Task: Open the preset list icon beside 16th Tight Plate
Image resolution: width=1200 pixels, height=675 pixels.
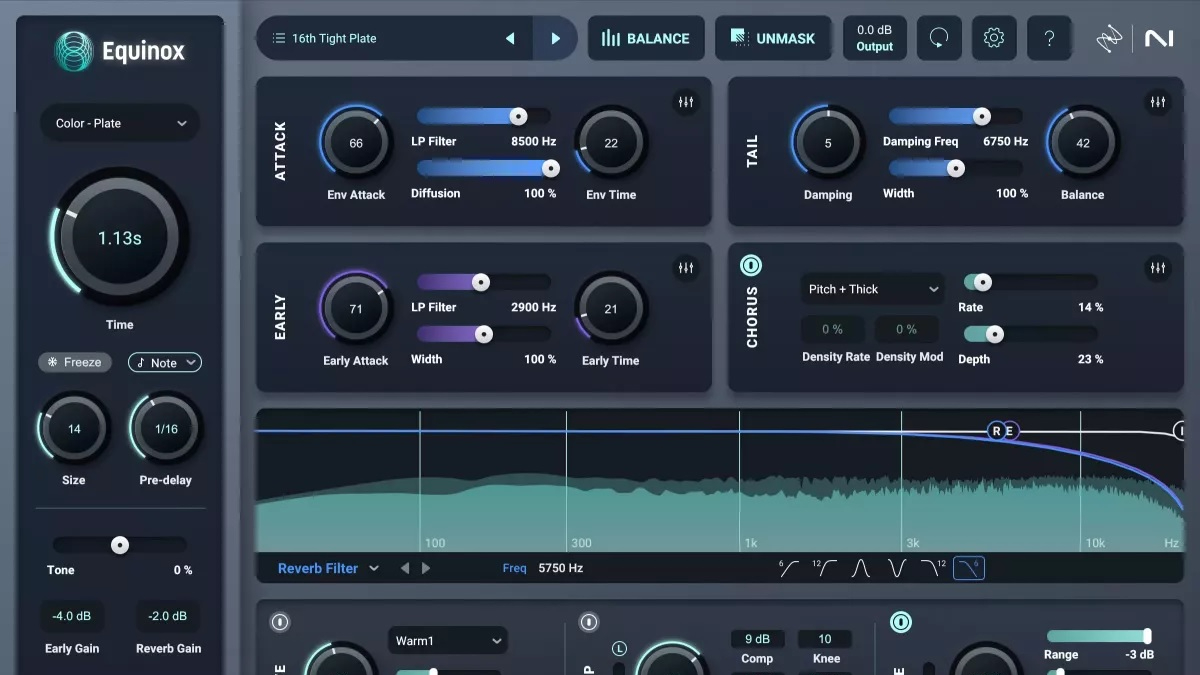Action: click(x=278, y=38)
